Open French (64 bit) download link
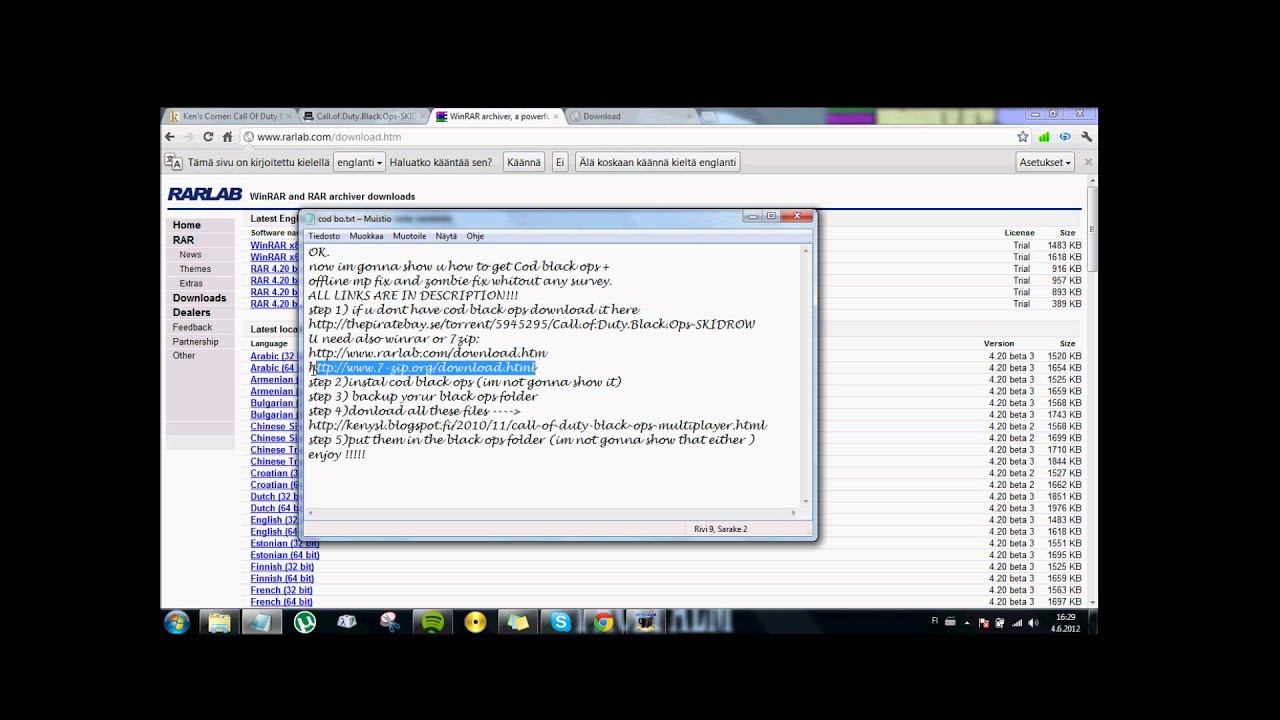1280x720 pixels. coord(281,602)
